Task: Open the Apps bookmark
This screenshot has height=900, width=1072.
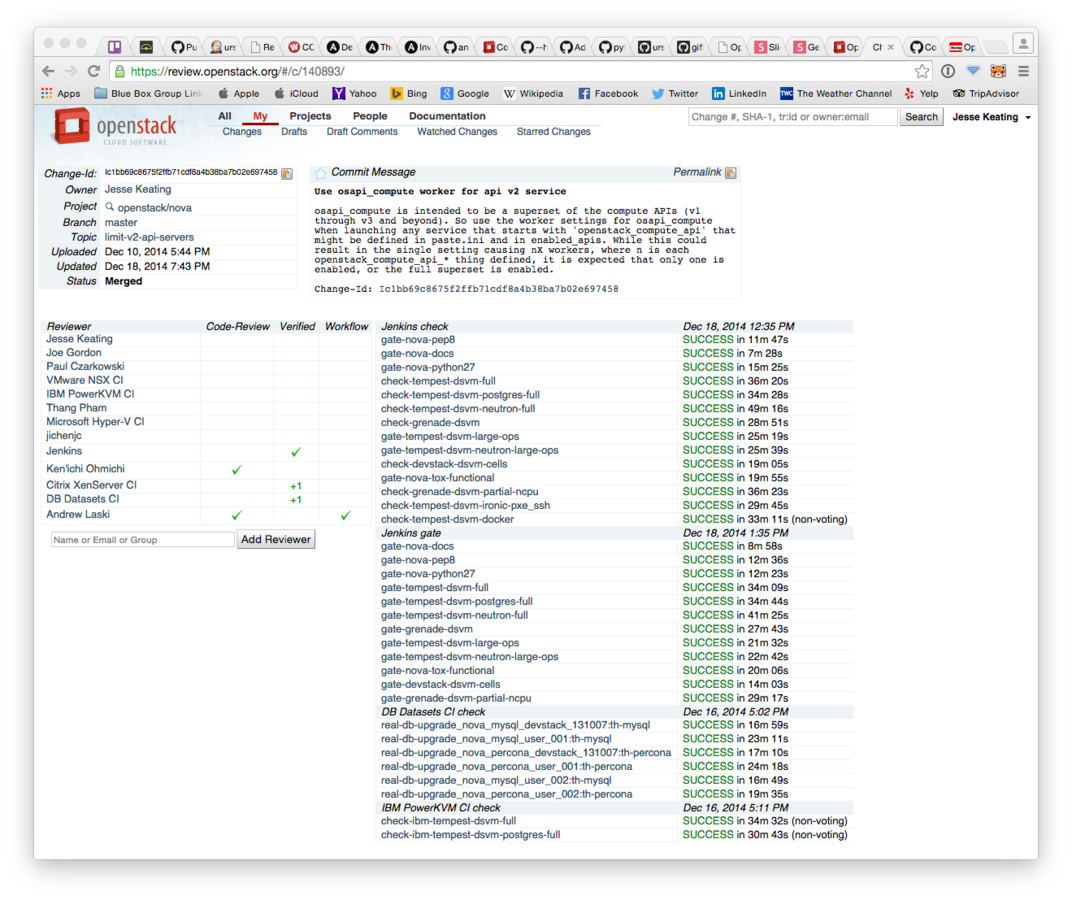Action: pyautogui.click(x=61, y=94)
